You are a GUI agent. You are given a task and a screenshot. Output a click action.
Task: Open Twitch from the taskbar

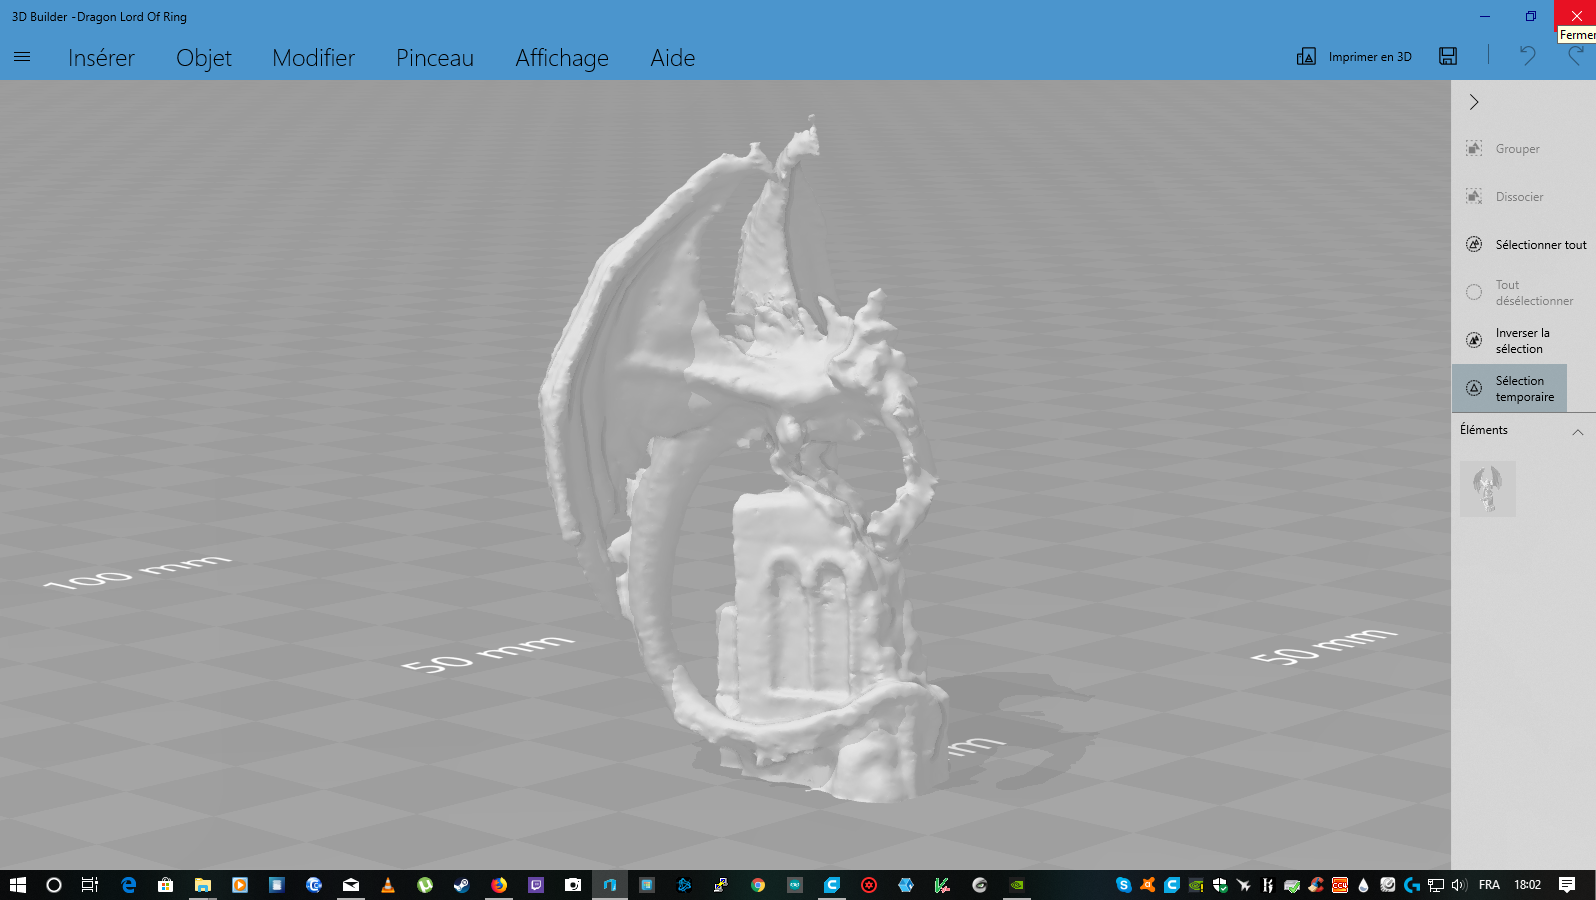(x=536, y=885)
